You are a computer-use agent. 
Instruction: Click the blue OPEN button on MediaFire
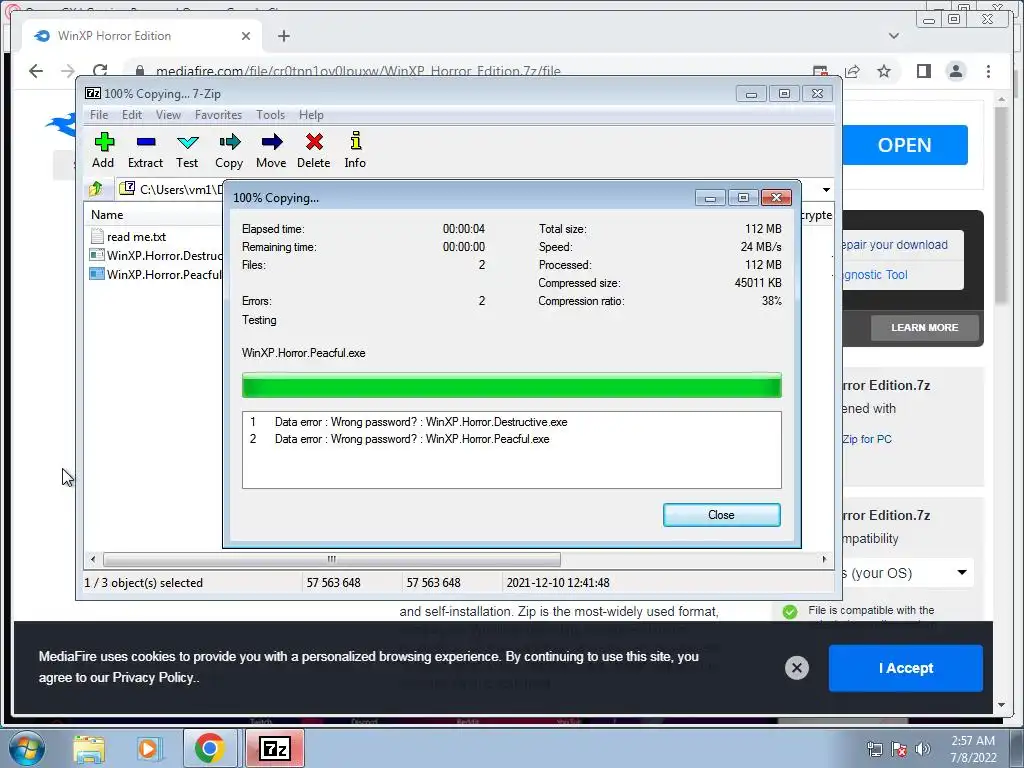[904, 145]
